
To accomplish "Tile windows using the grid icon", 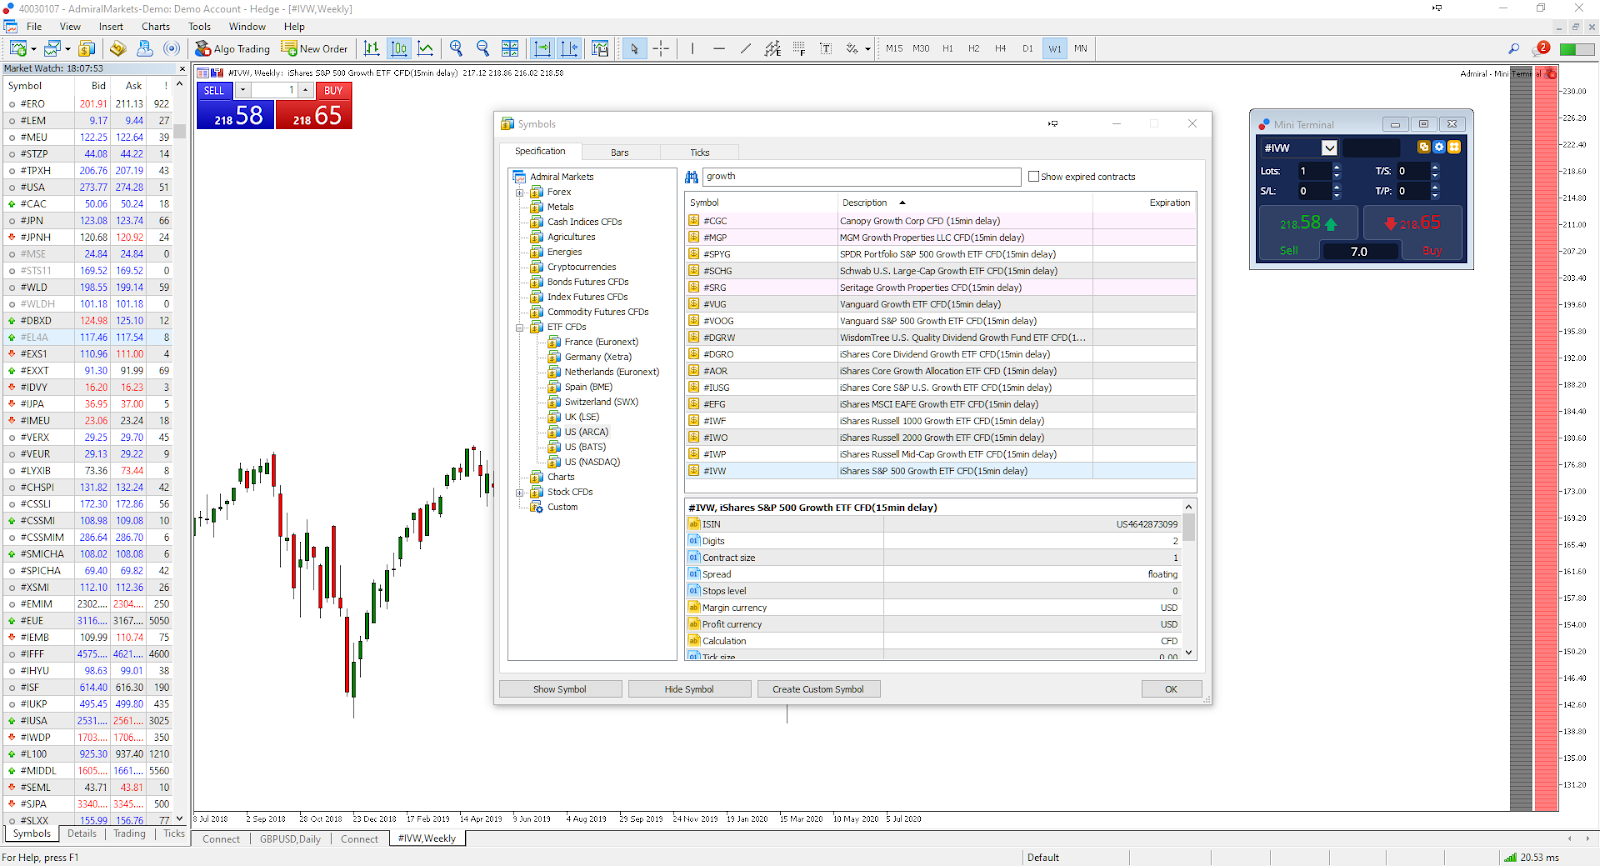I will point(510,48).
